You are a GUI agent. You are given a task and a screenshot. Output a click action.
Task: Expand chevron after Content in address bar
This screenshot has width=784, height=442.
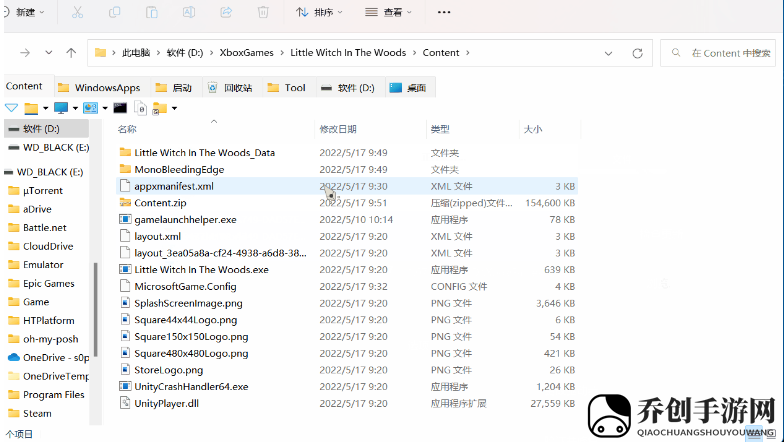(x=468, y=52)
